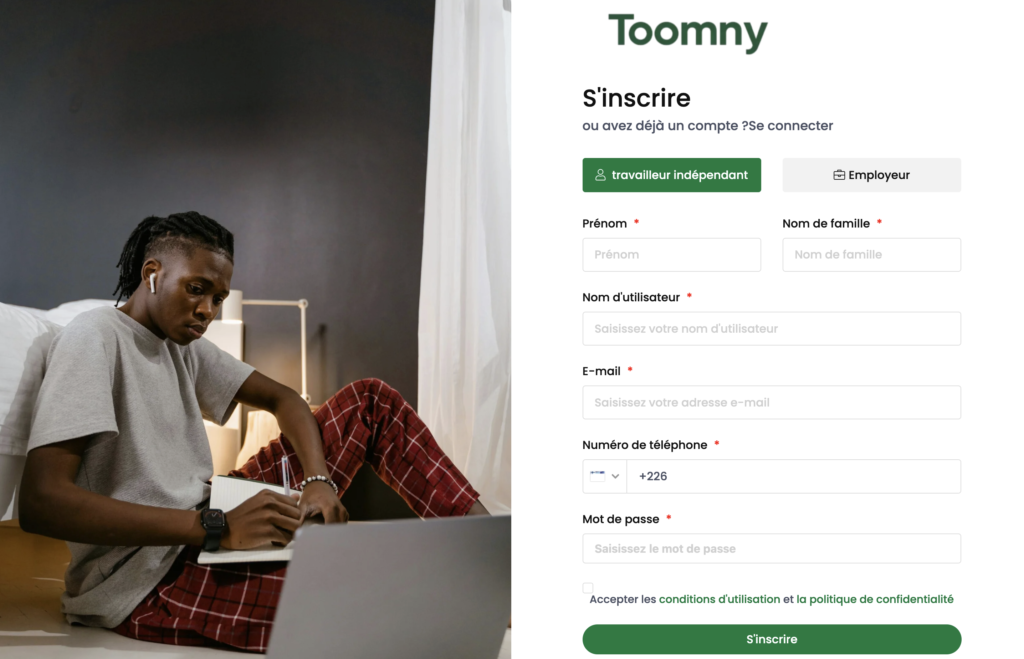Click the photo of man with laptop
The image size is (1024, 659).
point(255,329)
